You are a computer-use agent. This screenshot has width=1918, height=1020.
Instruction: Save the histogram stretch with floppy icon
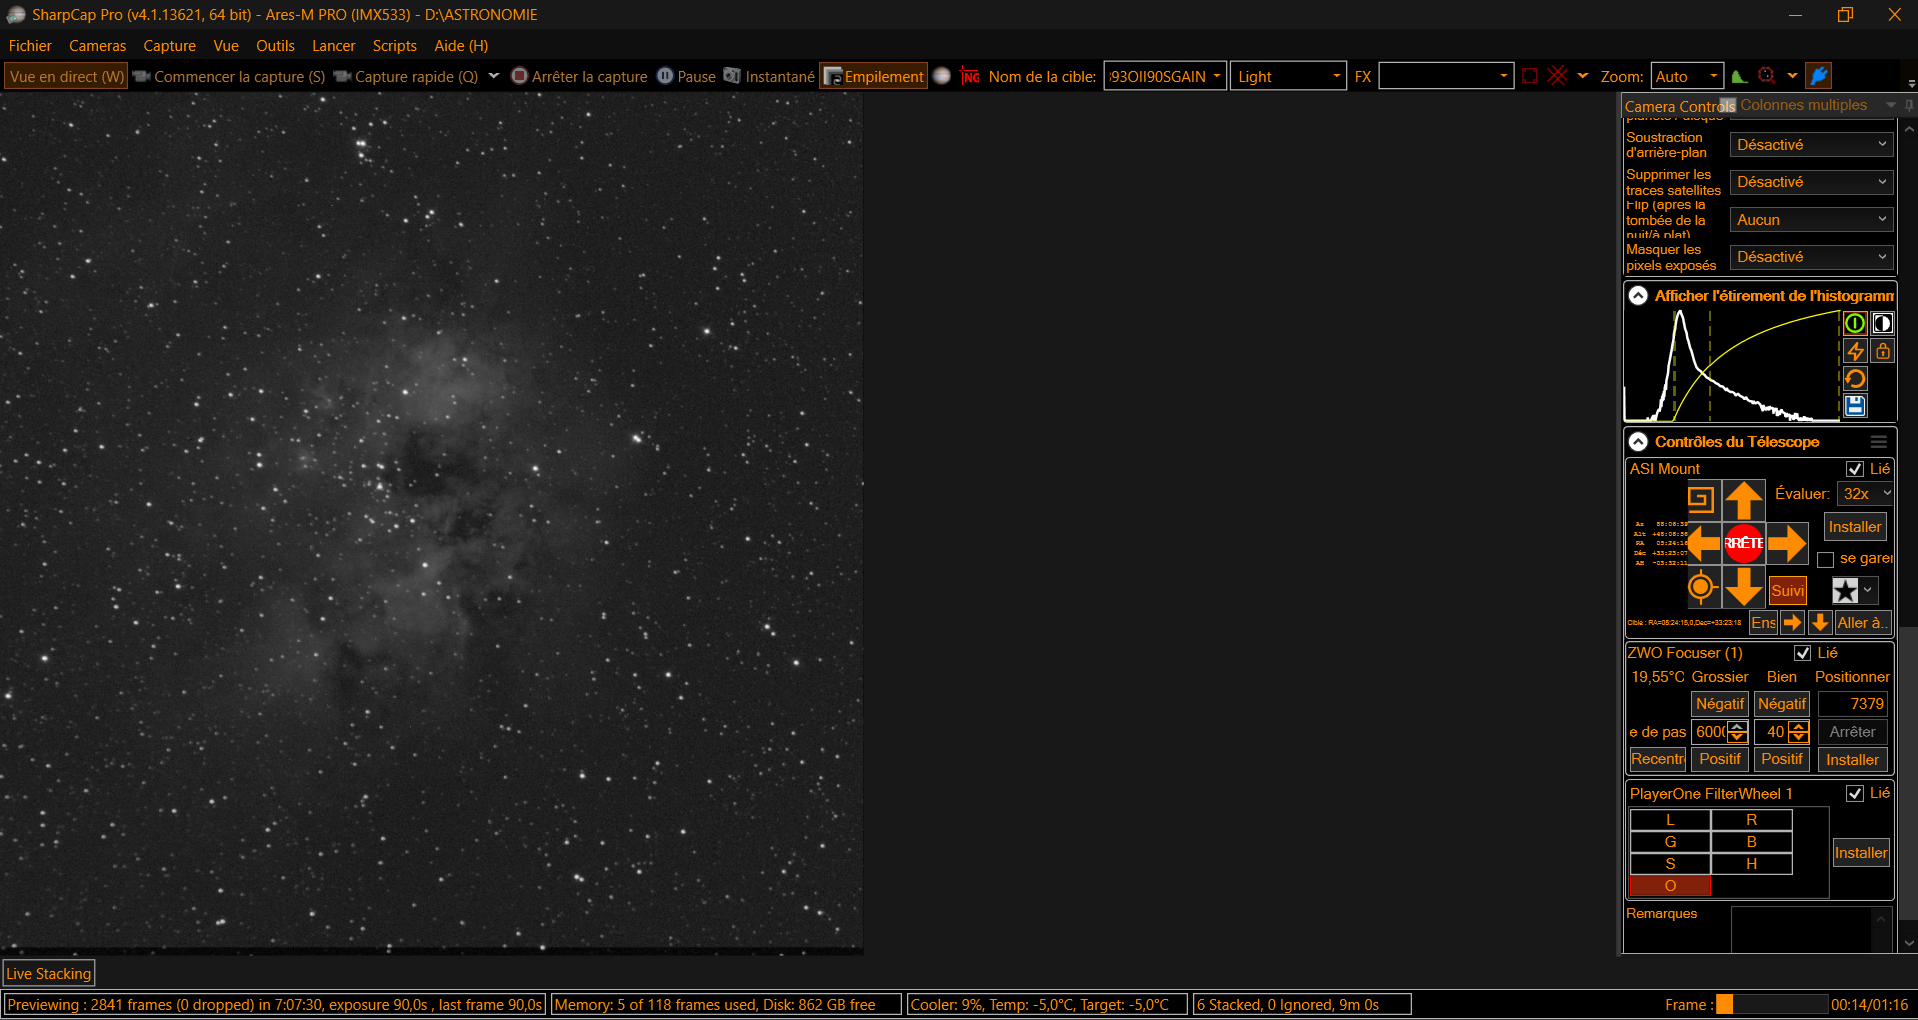point(1855,406)
